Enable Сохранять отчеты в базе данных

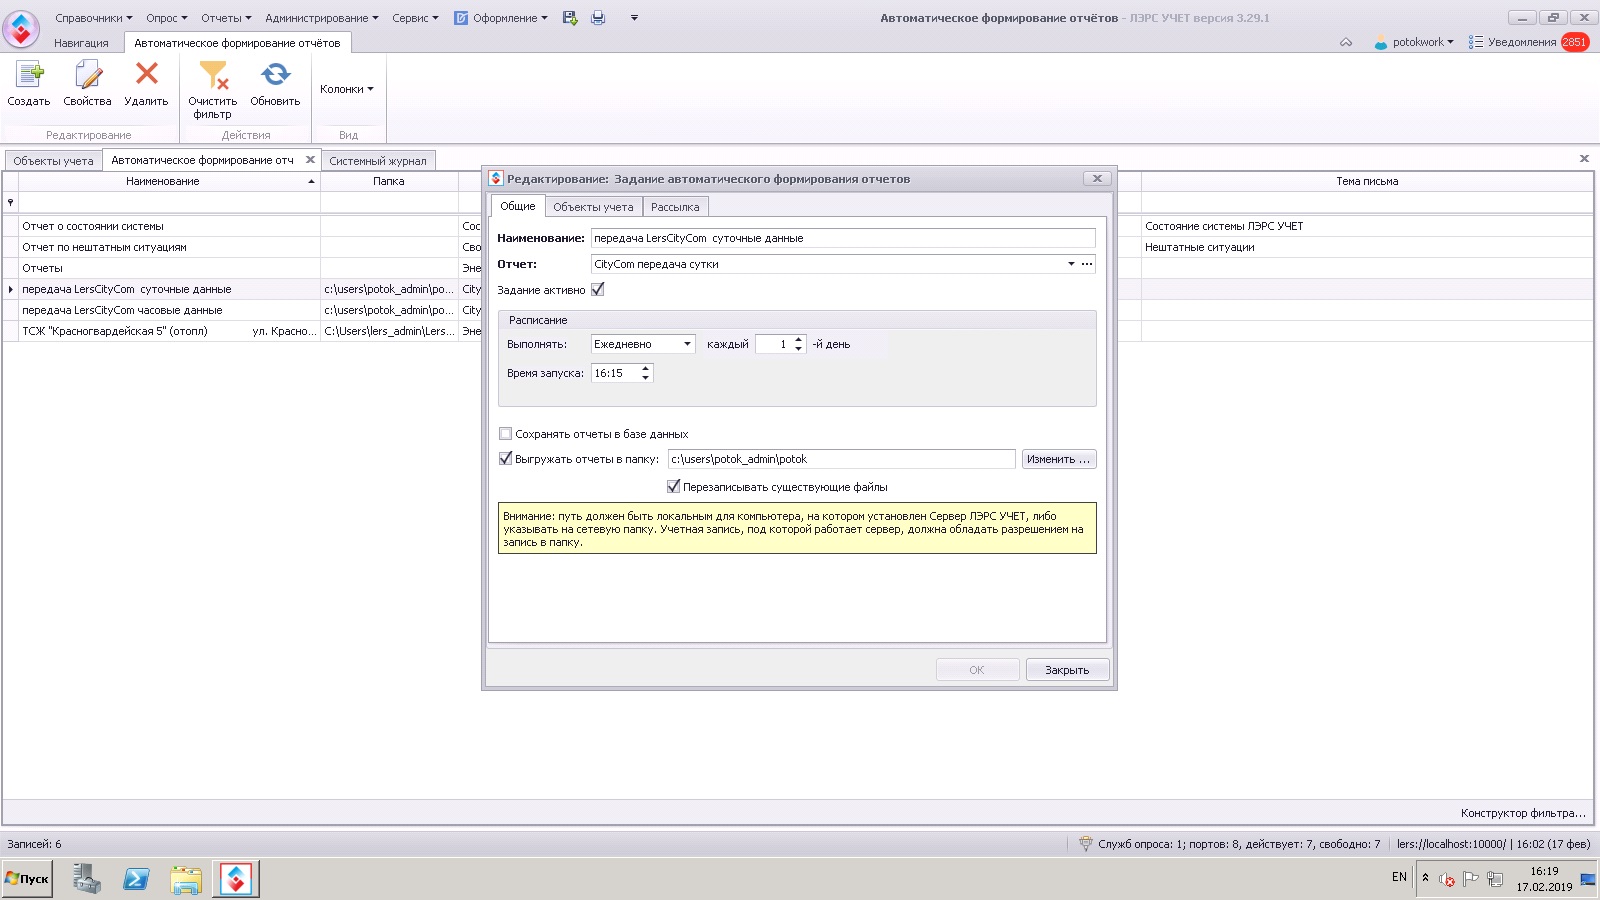click(505, 434)
